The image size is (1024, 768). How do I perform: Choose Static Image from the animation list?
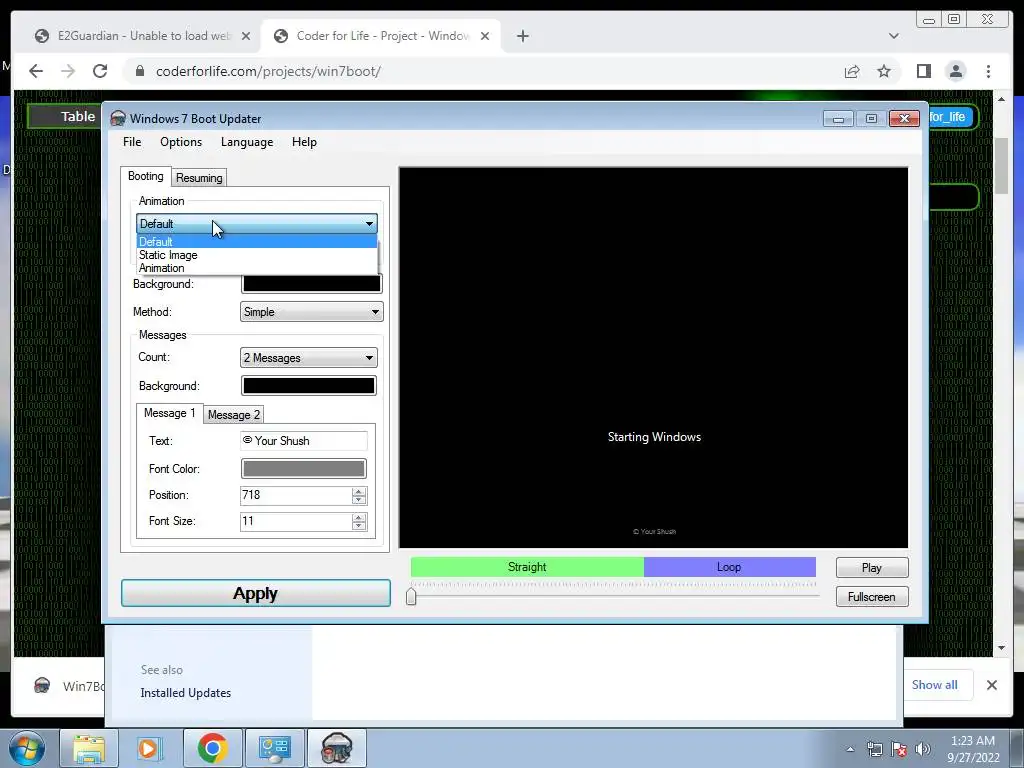257,255
